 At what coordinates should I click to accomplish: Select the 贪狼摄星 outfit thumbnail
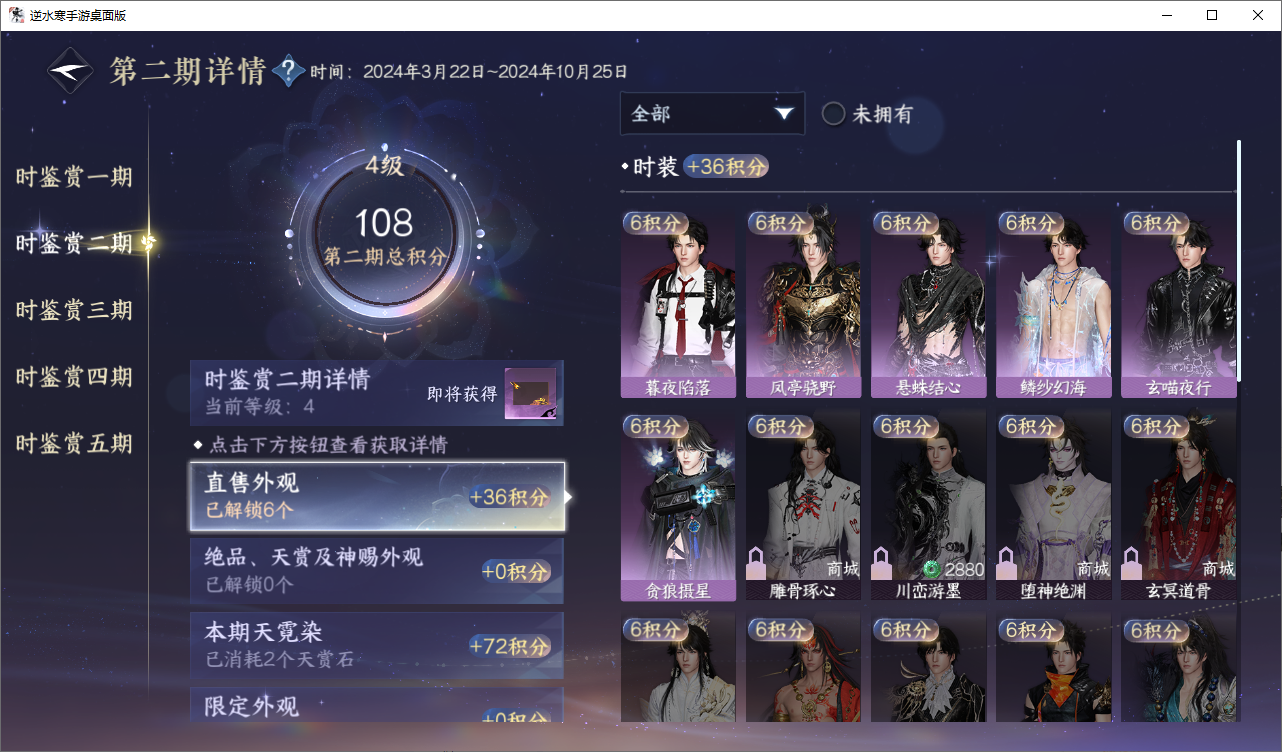tap(678, 506)
